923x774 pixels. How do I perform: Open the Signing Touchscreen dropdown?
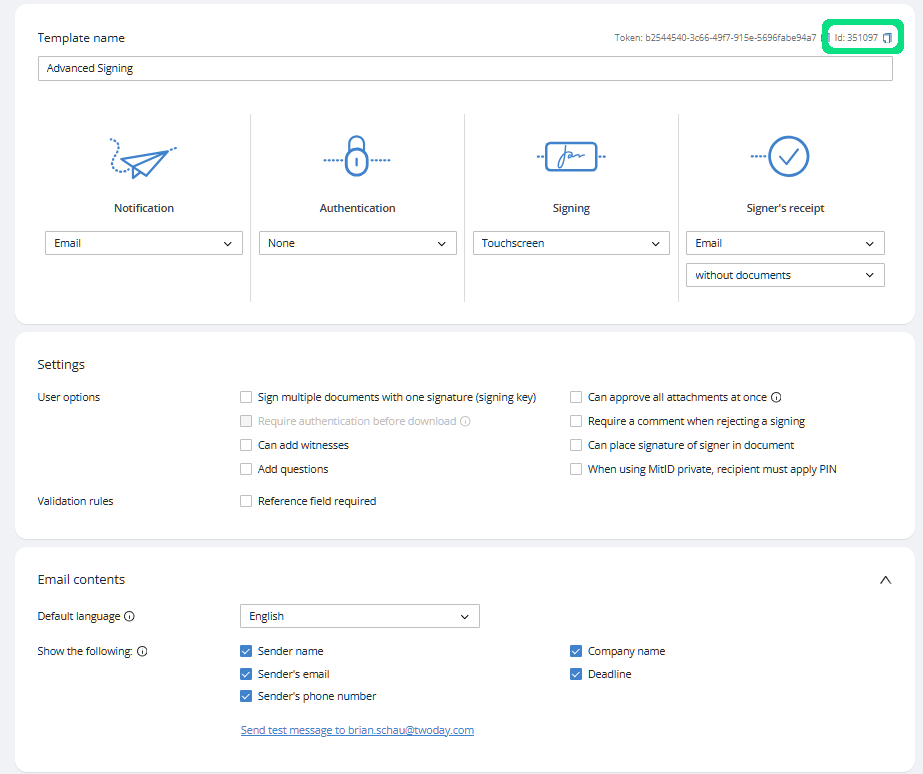coord(571,243)
